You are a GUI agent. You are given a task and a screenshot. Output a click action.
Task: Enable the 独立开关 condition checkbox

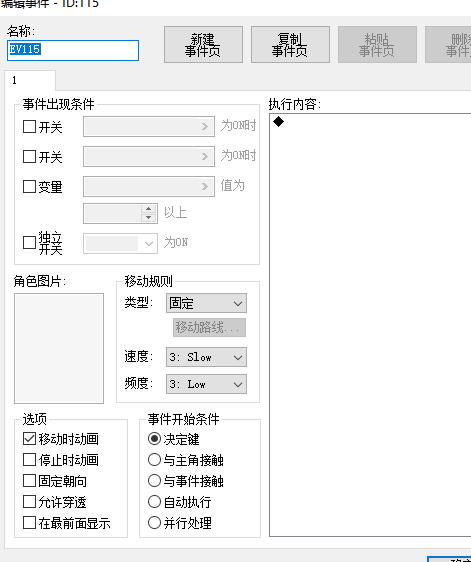coord(29,243)
